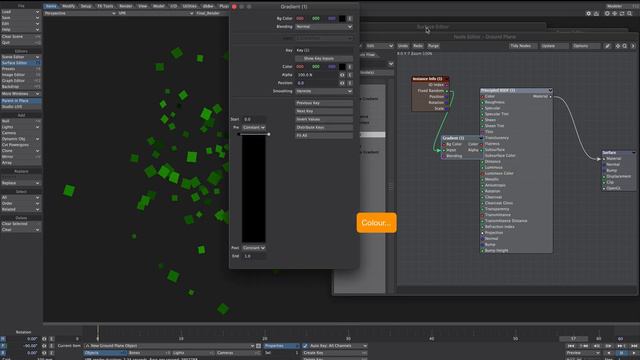
Task: Open the Pre behavior Constant dropdown
Action: 253,127
